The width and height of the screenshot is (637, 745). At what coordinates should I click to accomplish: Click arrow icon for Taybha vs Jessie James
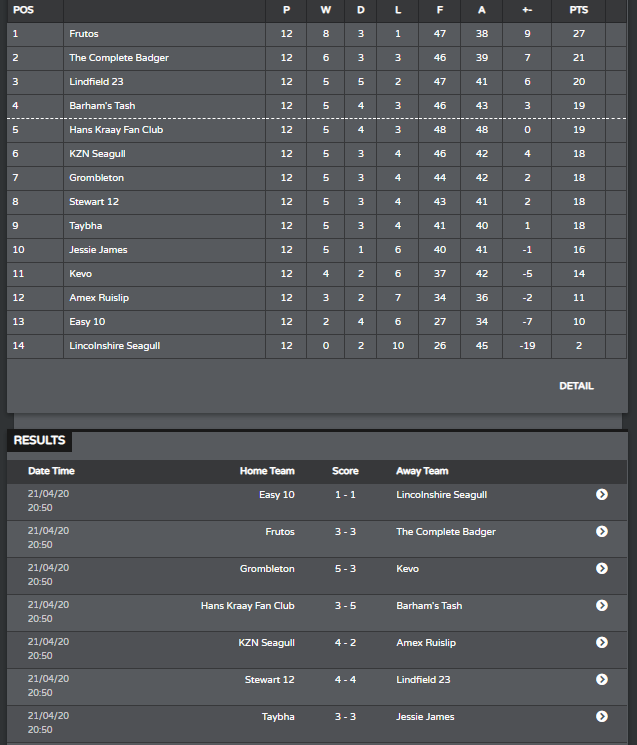pos(601,717)
